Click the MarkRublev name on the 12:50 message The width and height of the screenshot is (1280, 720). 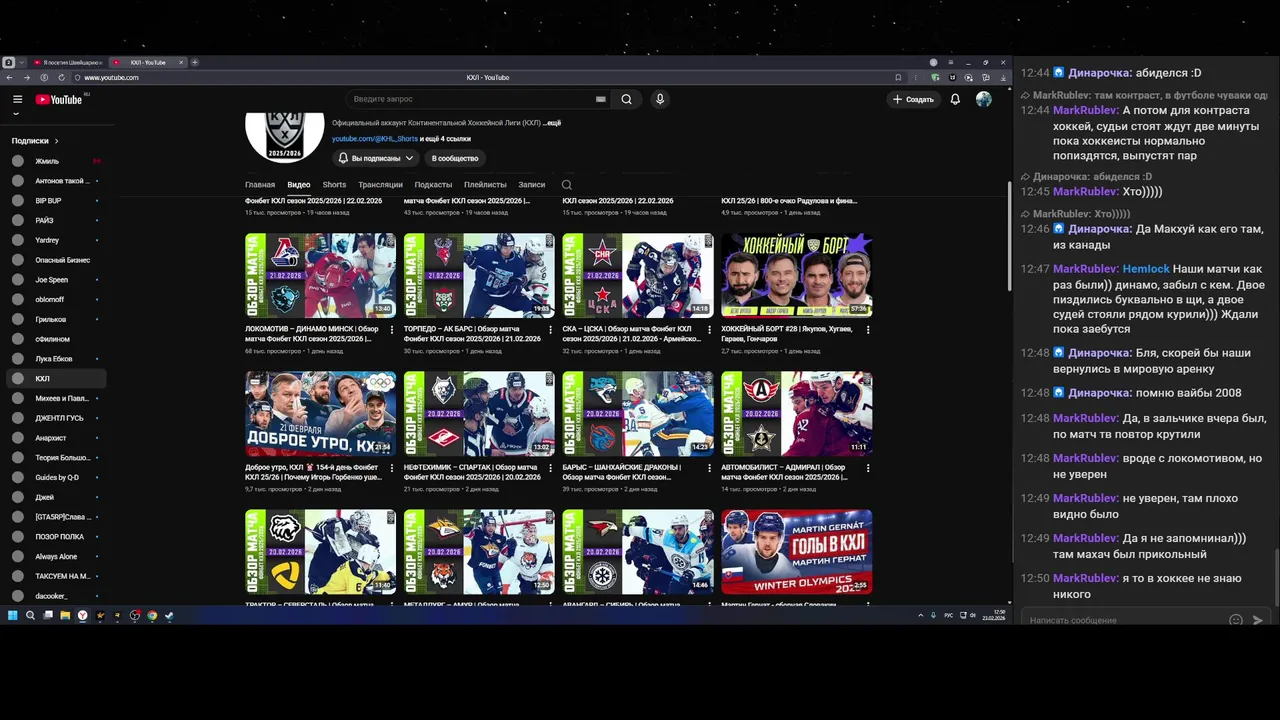coord(1084,578)
